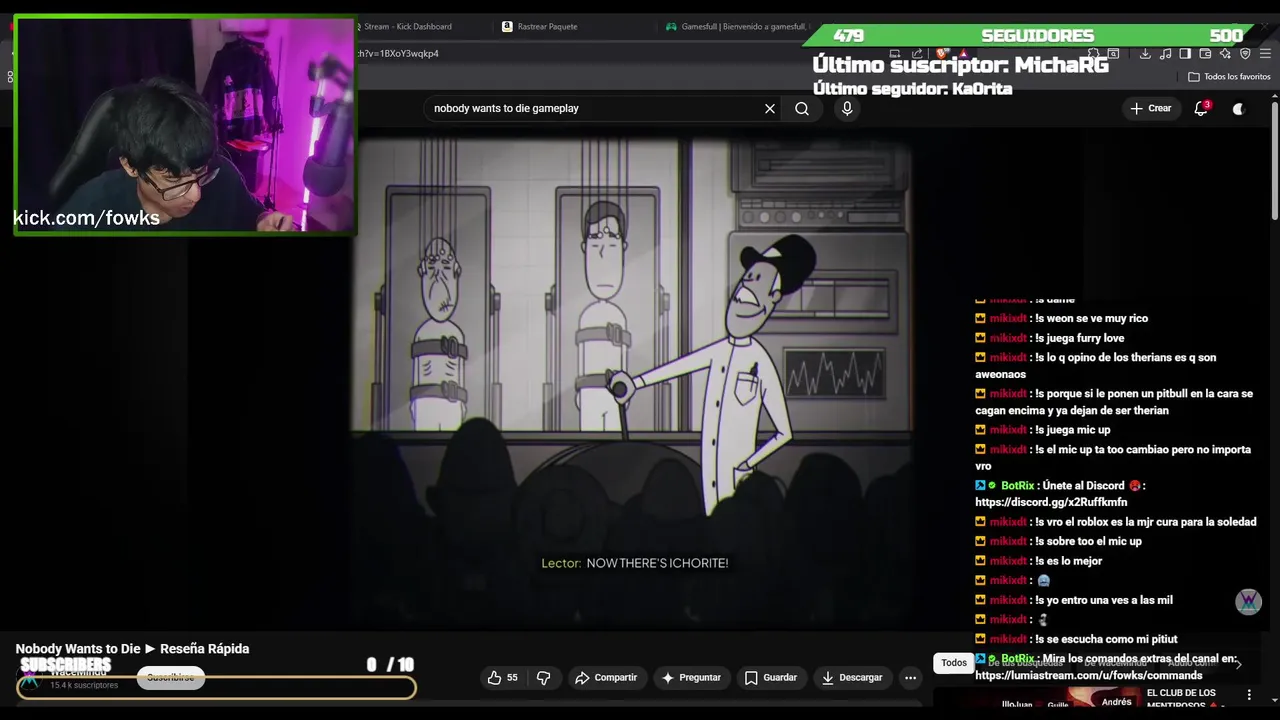Open more actions three-dot menu below video
Image resolution: width=1280 pixels, height=720 pixels.
tap(910, 677)
